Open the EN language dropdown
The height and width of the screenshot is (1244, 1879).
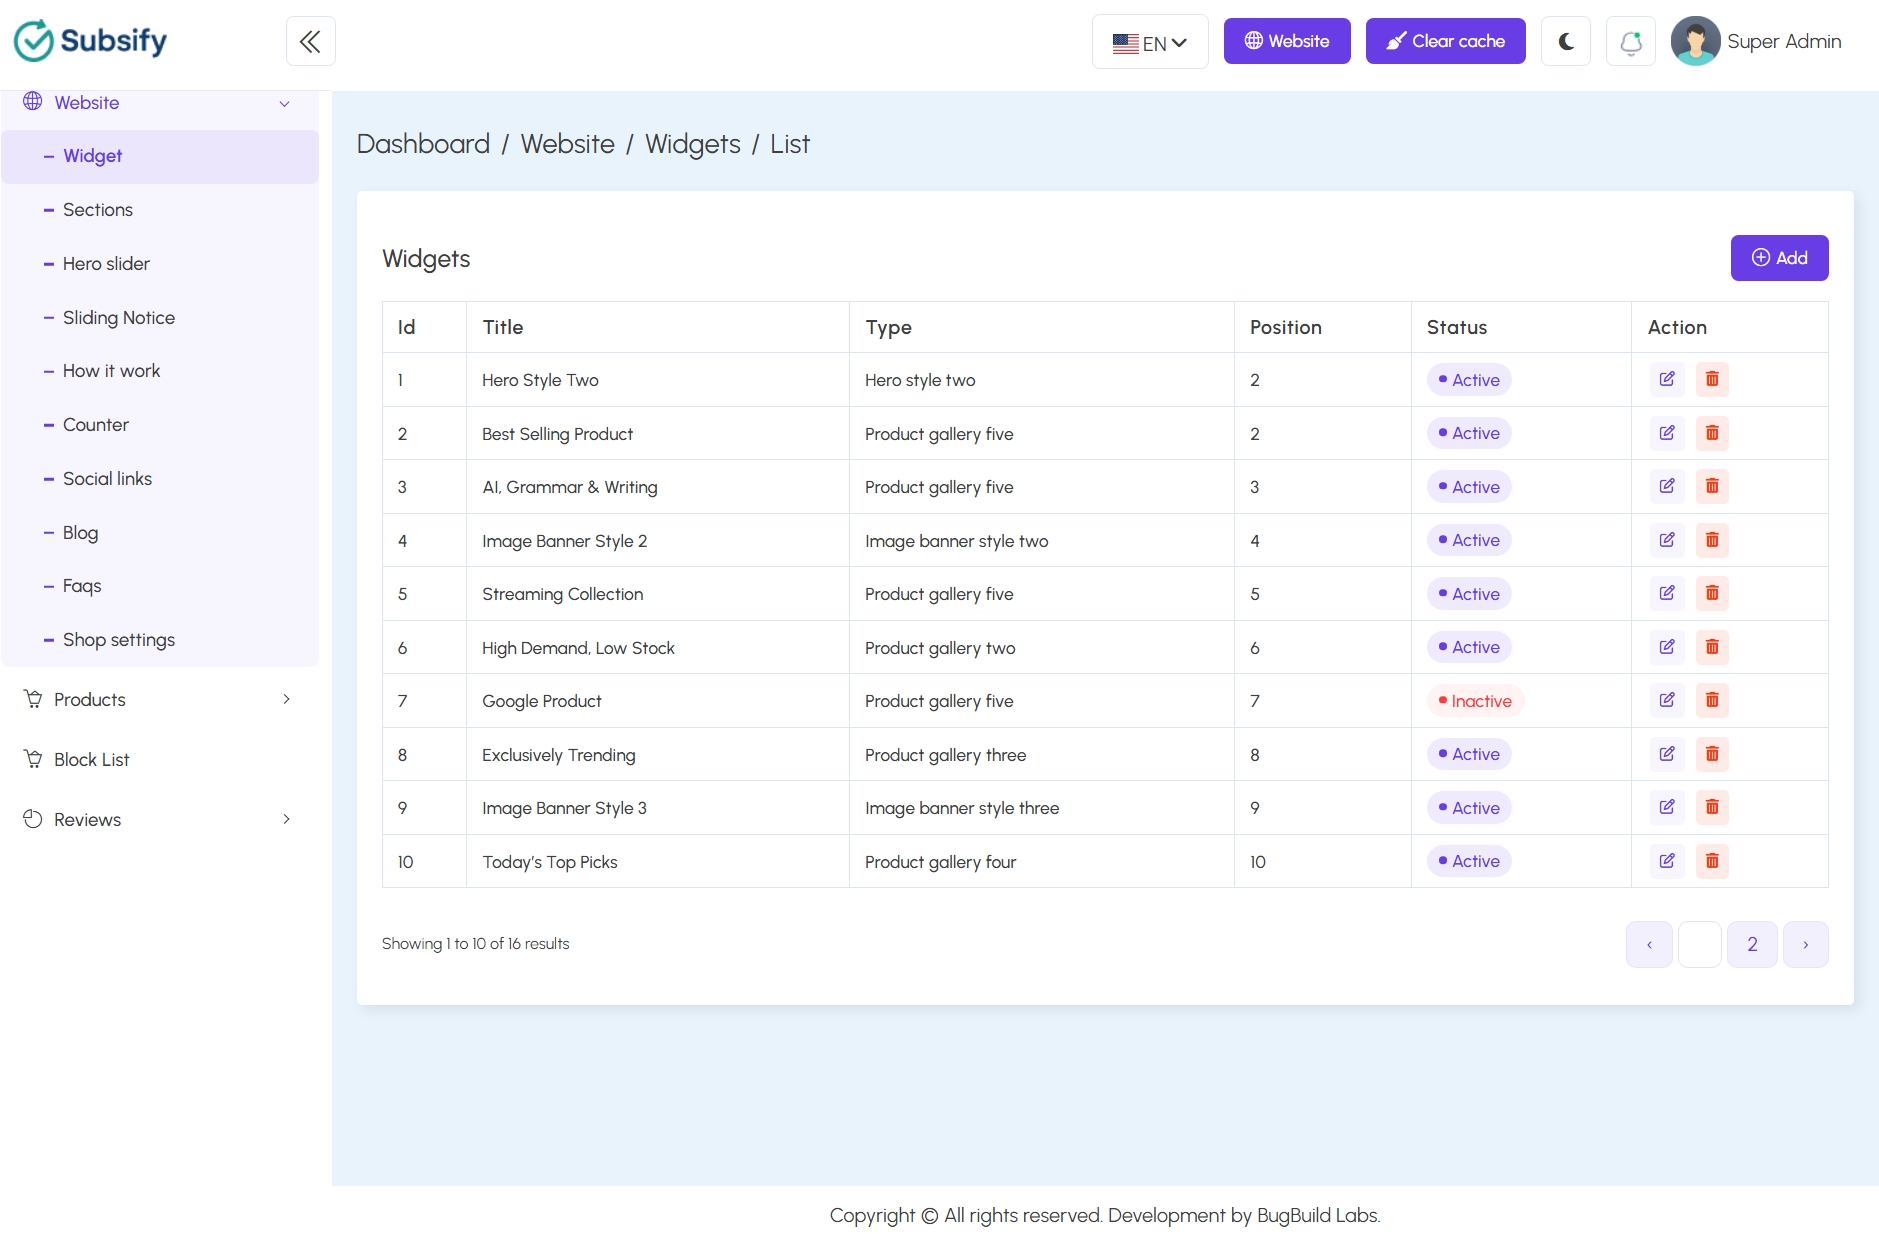click(x=1150, y=42)
